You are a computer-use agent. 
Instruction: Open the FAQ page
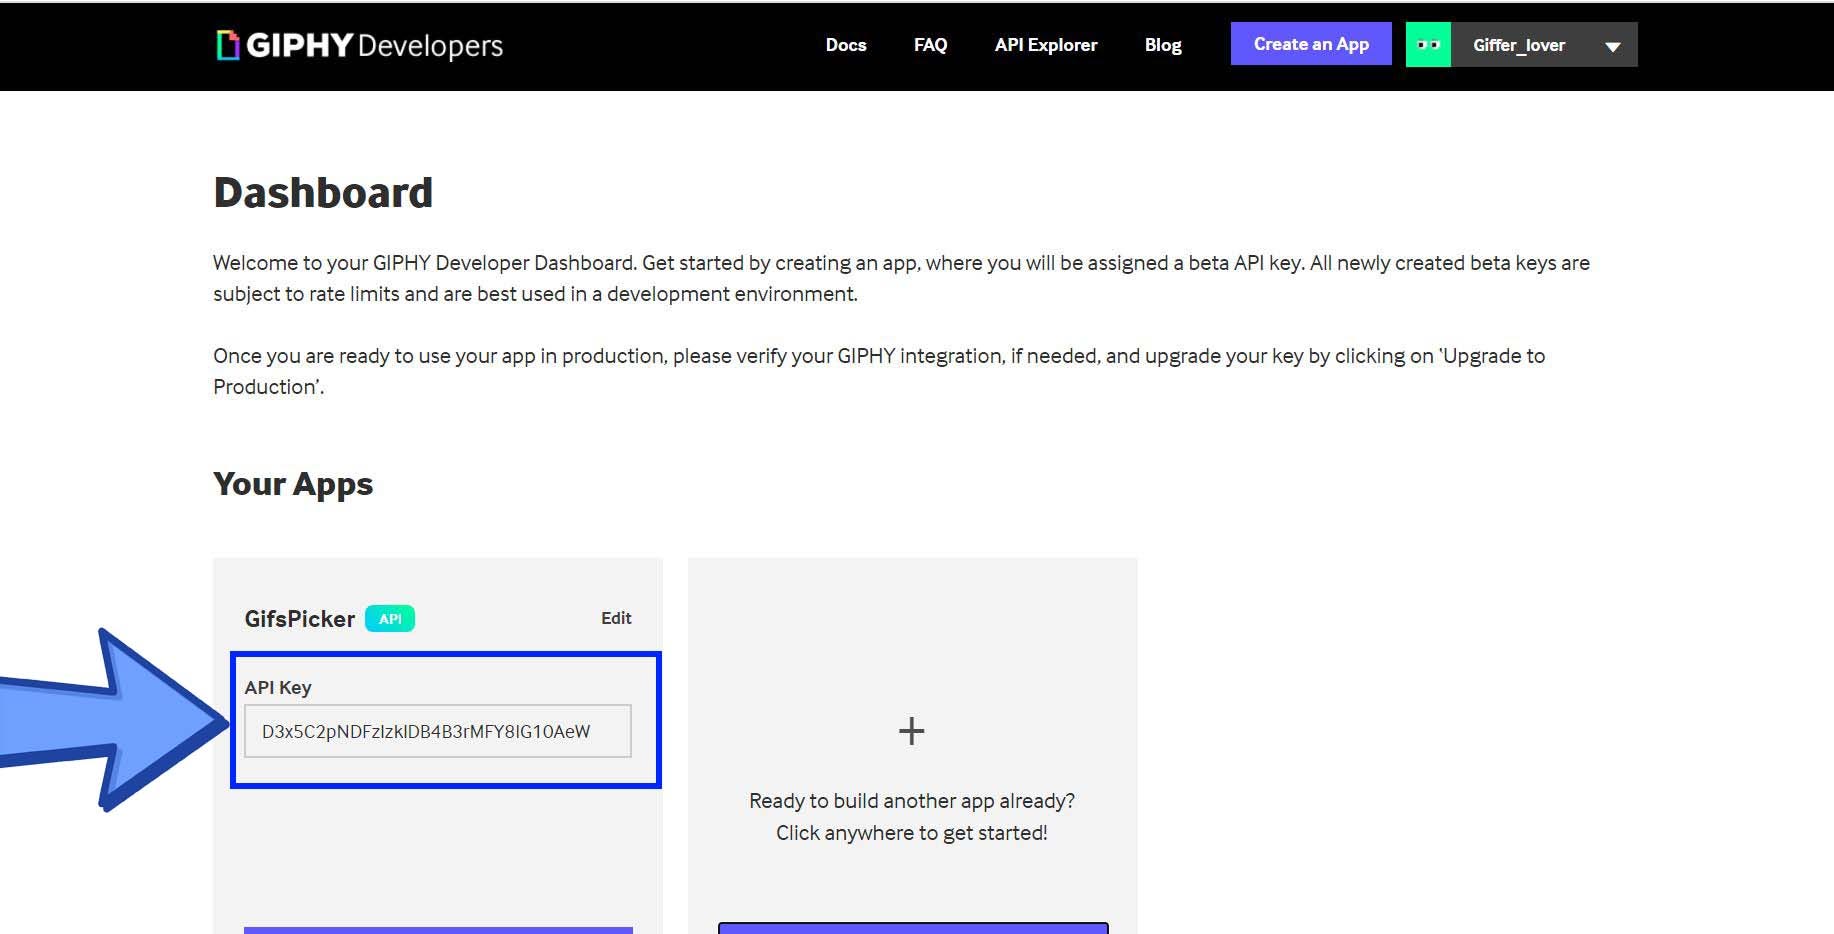click(930, 45)
